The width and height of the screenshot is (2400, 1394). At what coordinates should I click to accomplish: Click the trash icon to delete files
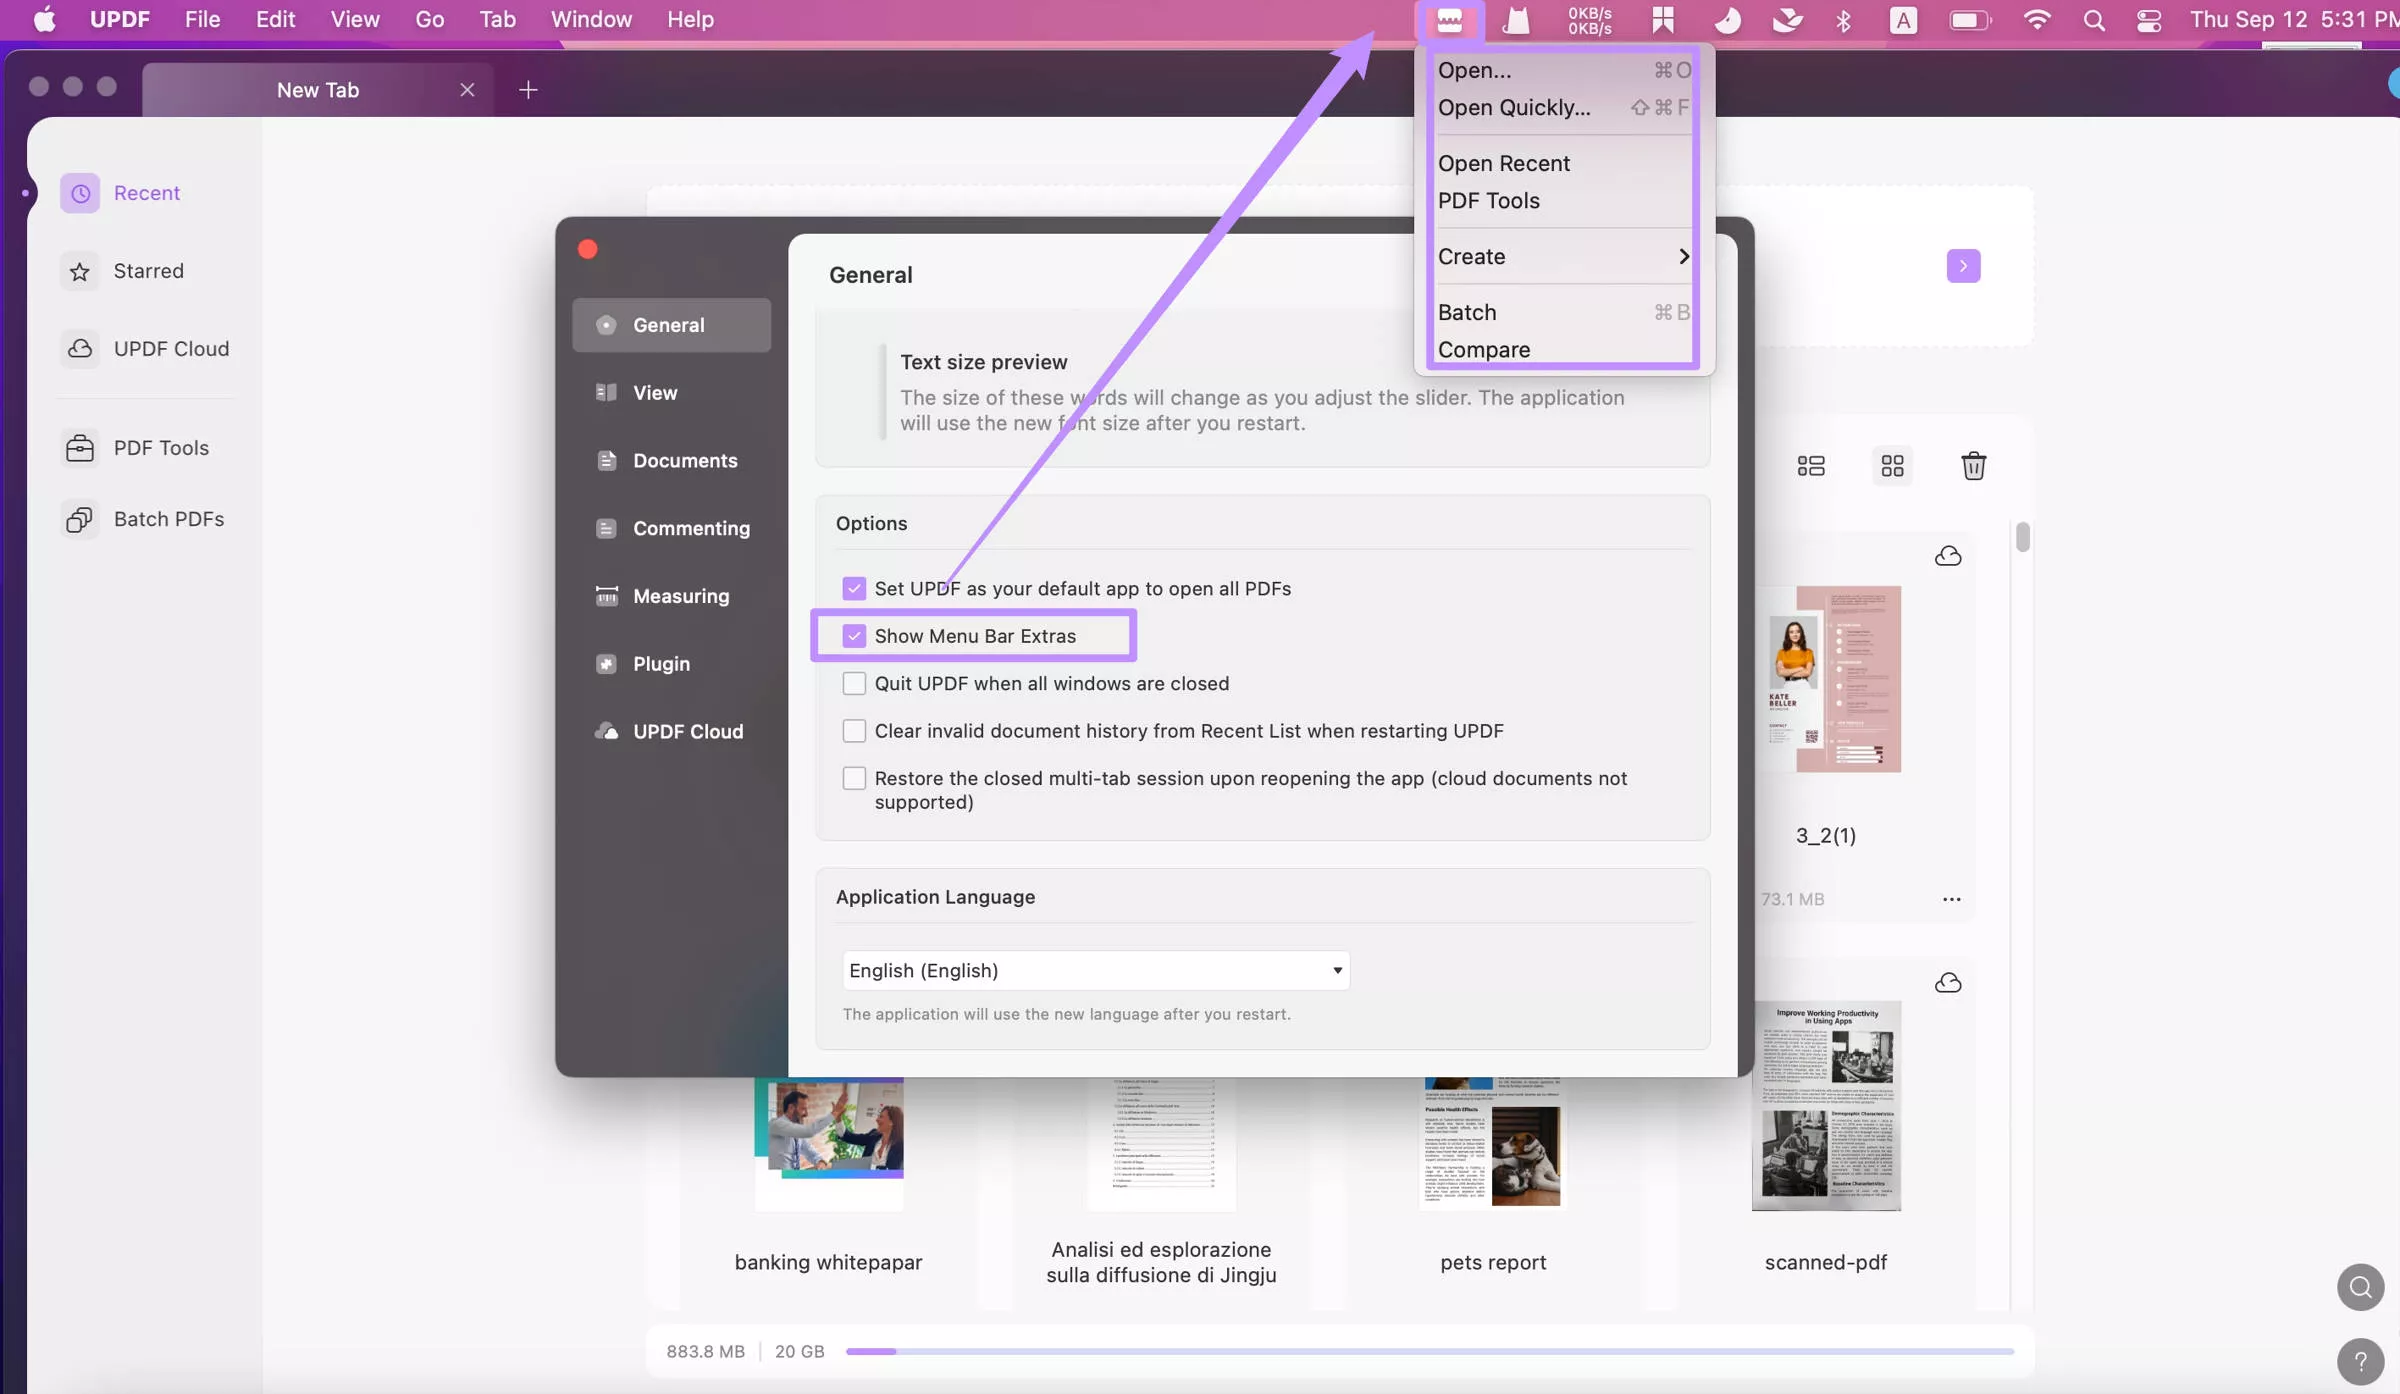tap(1973, 466)
